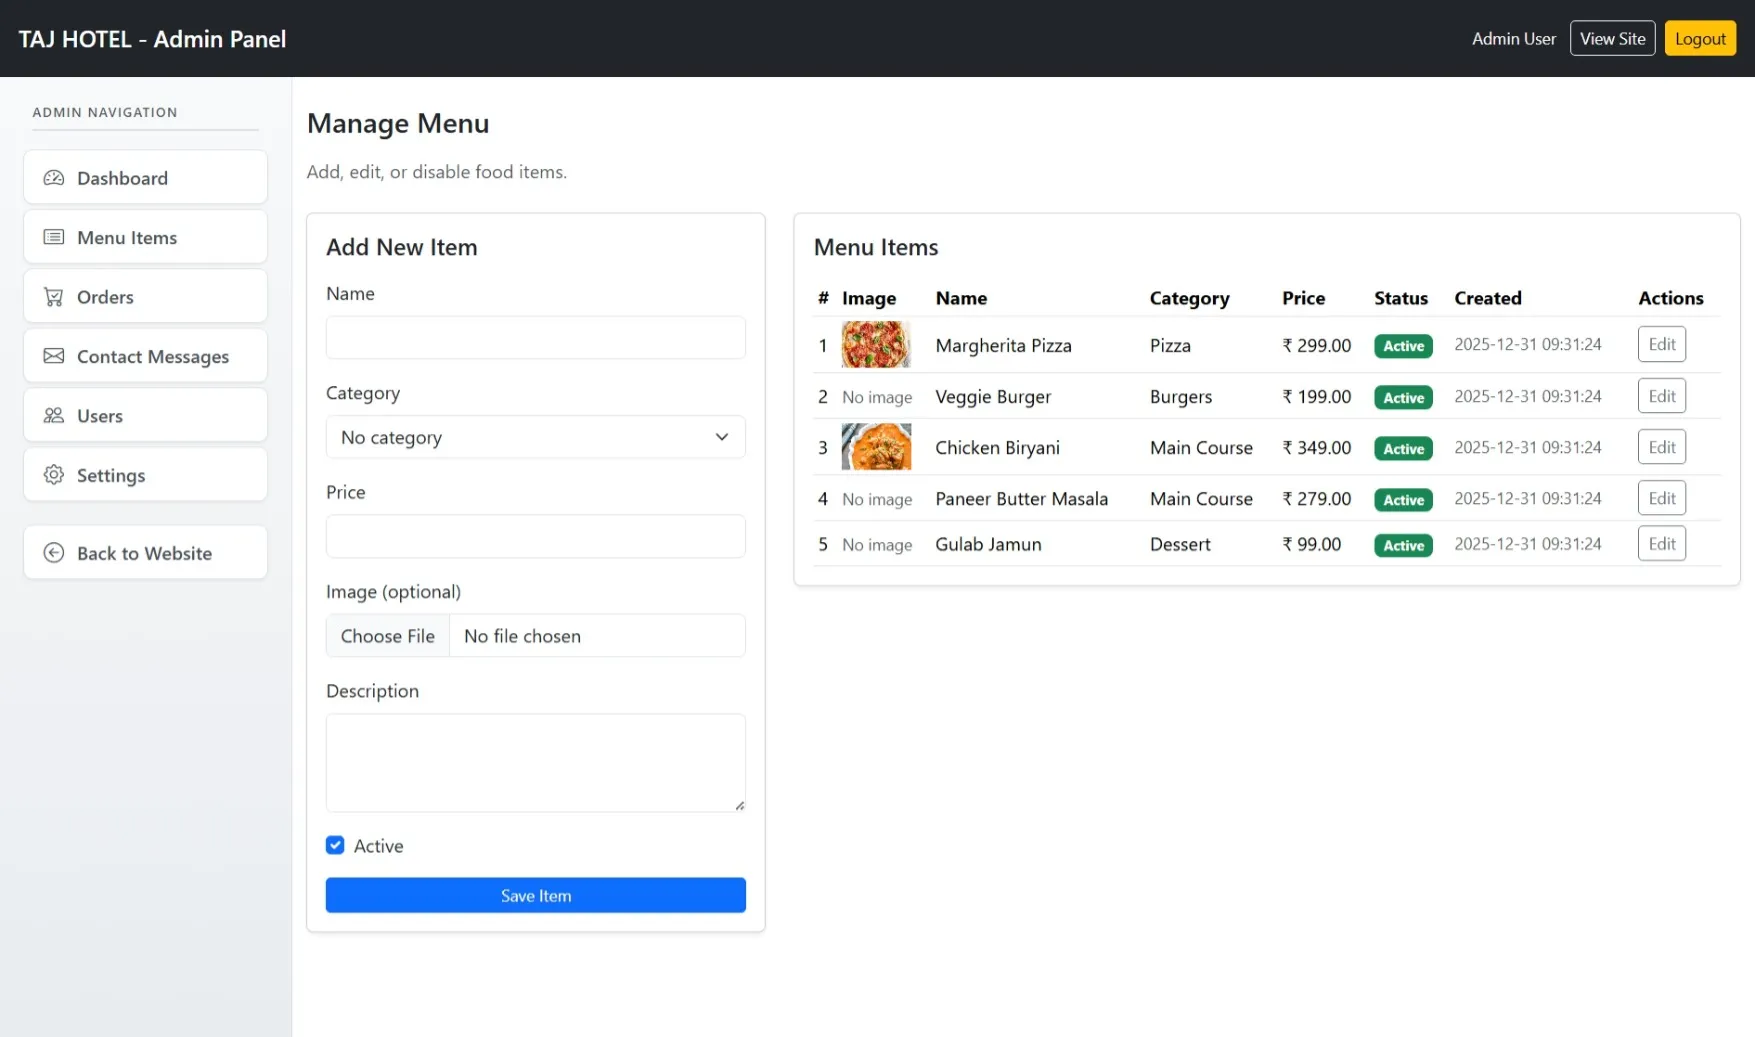Open the Category dropdown showing No category
This screenshot has height=1037, width=1755.
[535, 437]
